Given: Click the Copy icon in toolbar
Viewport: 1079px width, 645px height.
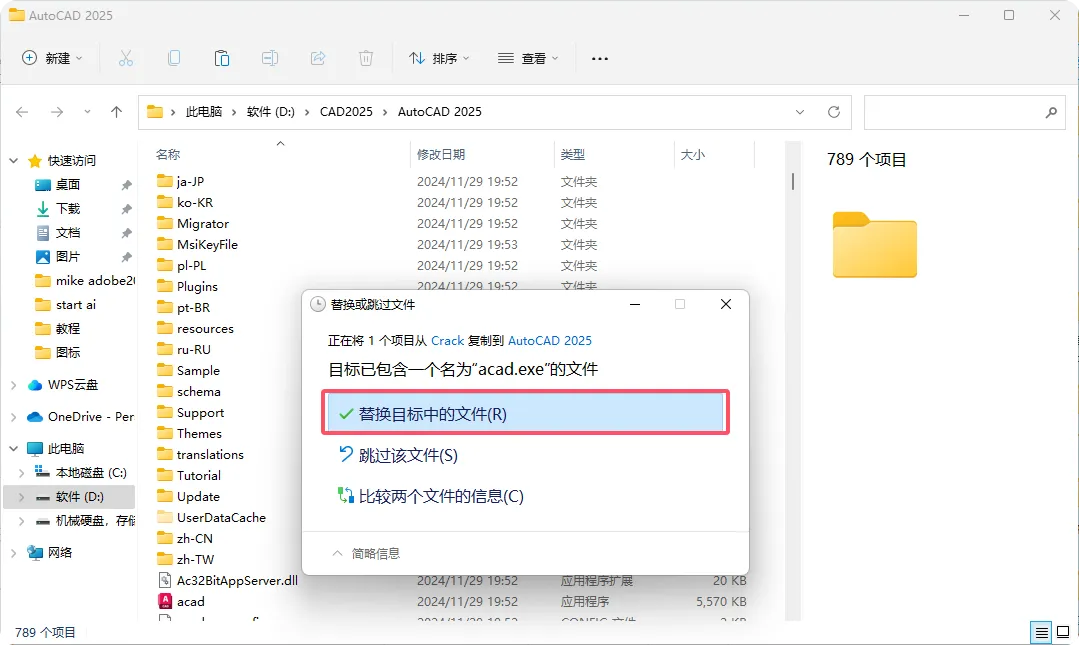Looking at the screenshot, I should pyautogui.click(x=174, y=59).
